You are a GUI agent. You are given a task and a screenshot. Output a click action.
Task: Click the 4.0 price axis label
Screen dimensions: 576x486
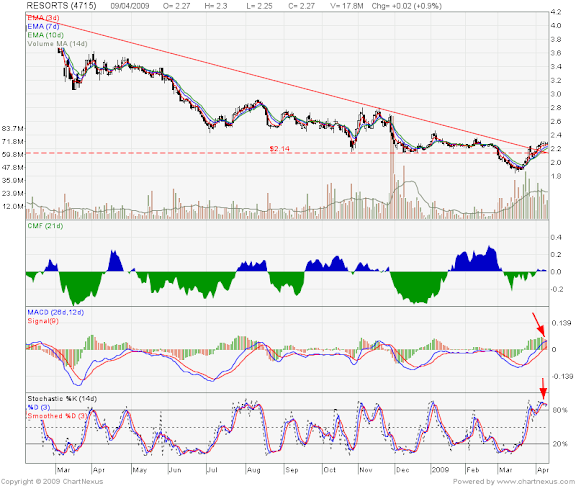coord(556,26)
